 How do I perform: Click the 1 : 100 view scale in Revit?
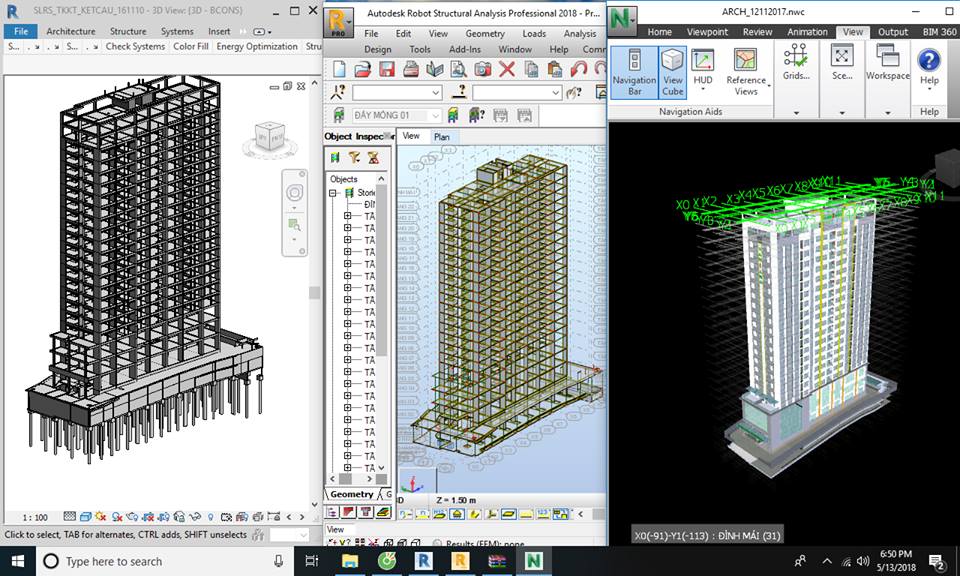(35, 518)
